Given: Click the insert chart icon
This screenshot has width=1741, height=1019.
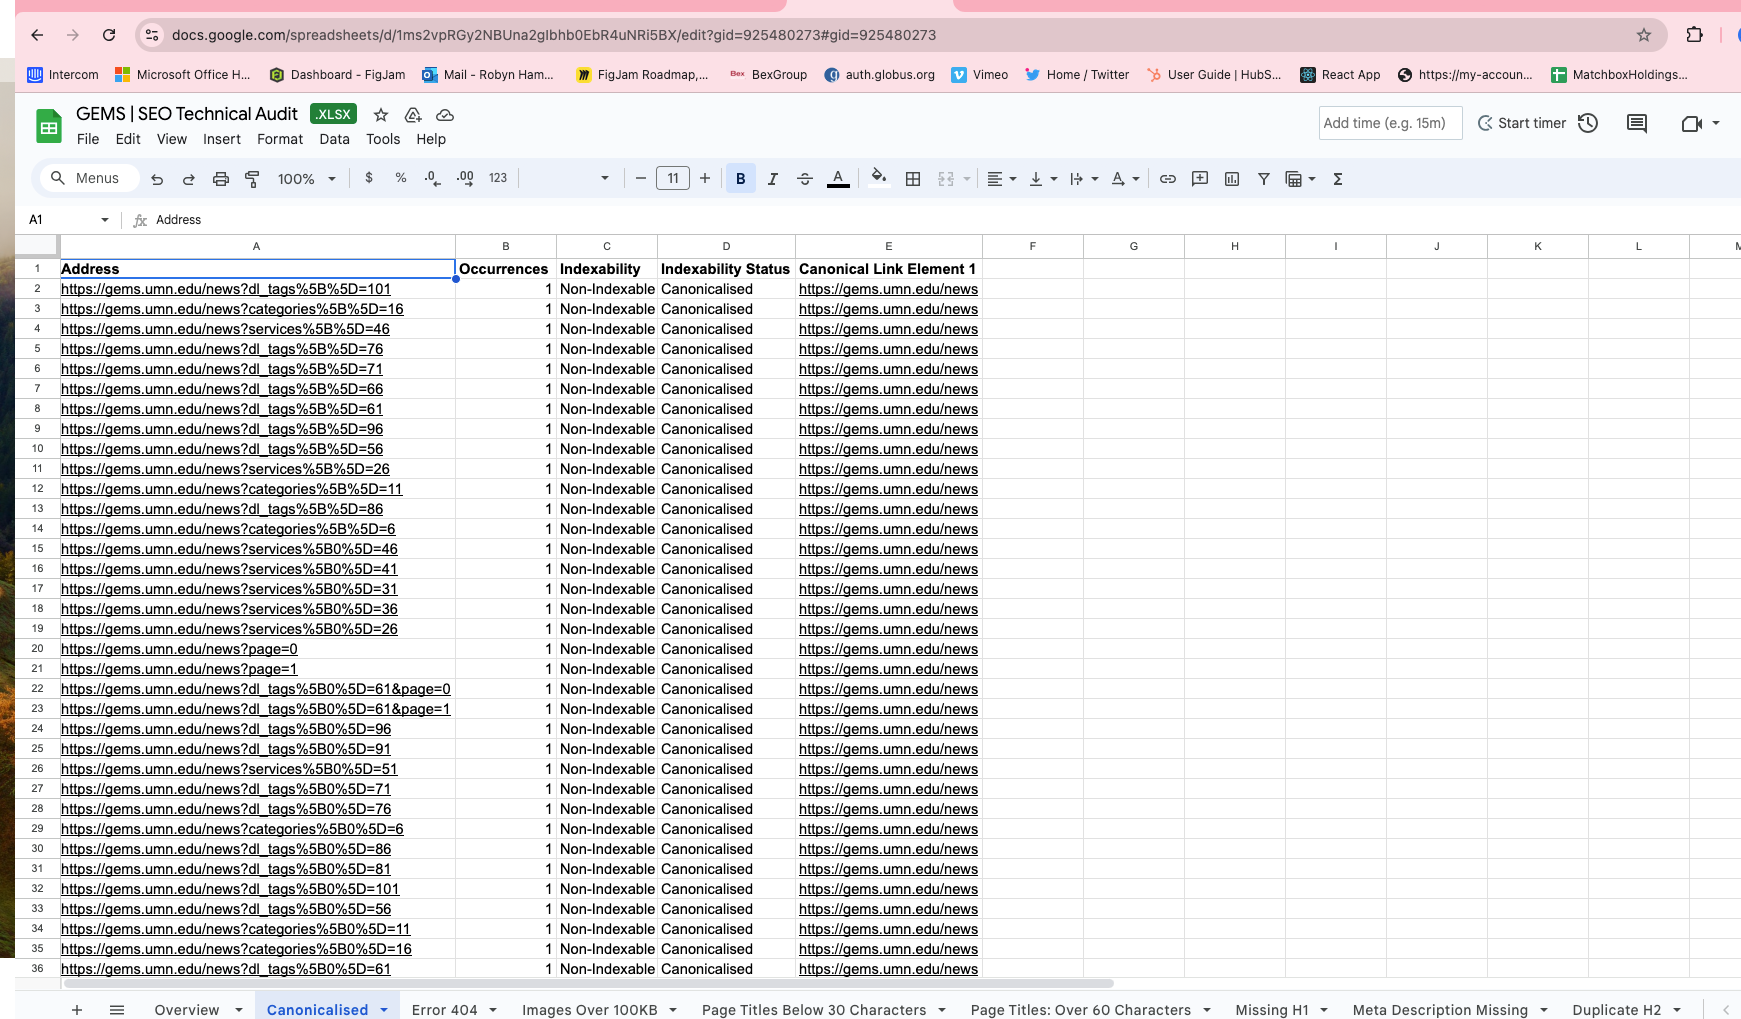Looking at the screenshot, I should pyautogui.click(x=1232, y=179).
